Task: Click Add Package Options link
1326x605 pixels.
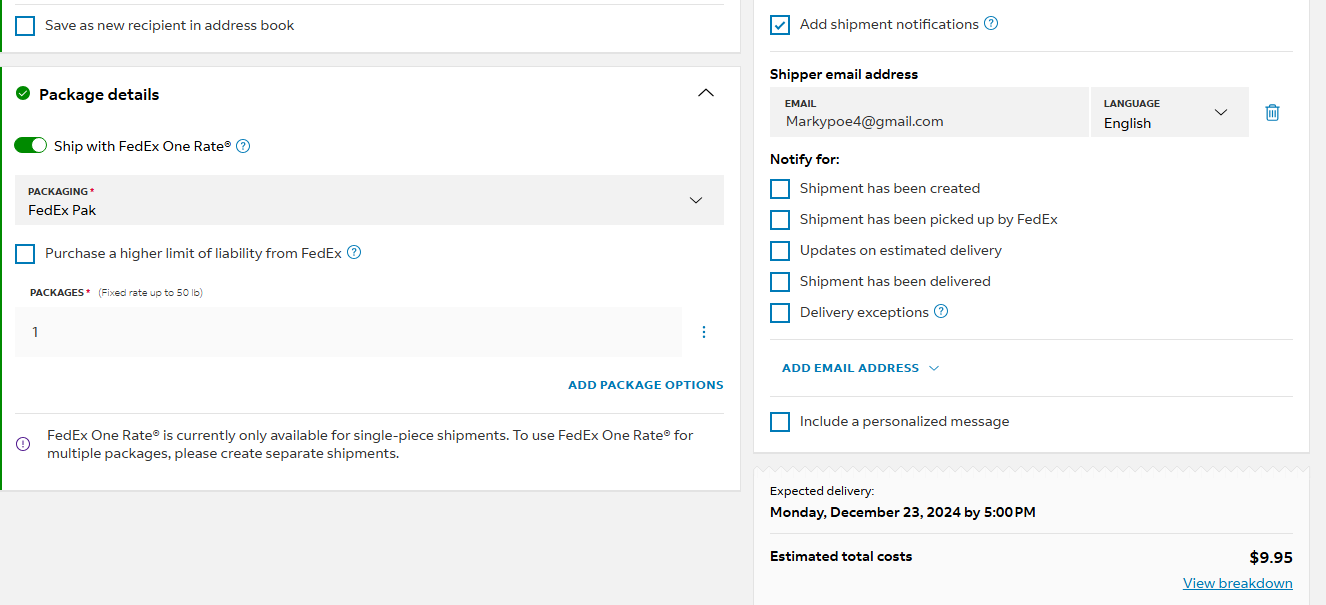Action: pos(646,385)
